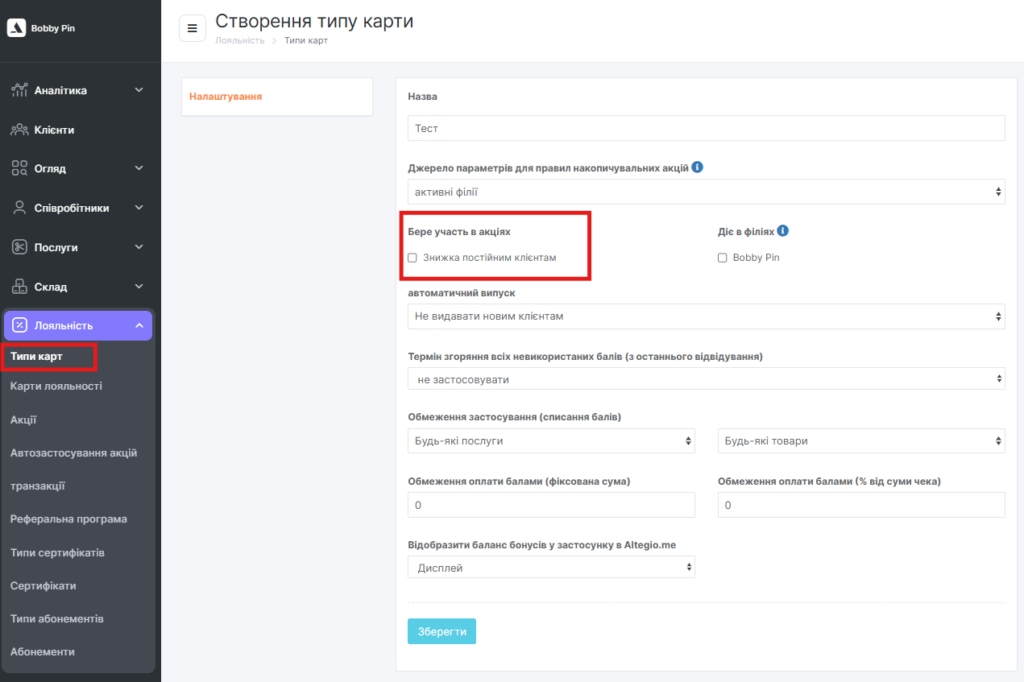Screen dimensions: 1024x682
Task: Enable Знижка постійним клієнтам checkbox
Action: tap(413, 258)
